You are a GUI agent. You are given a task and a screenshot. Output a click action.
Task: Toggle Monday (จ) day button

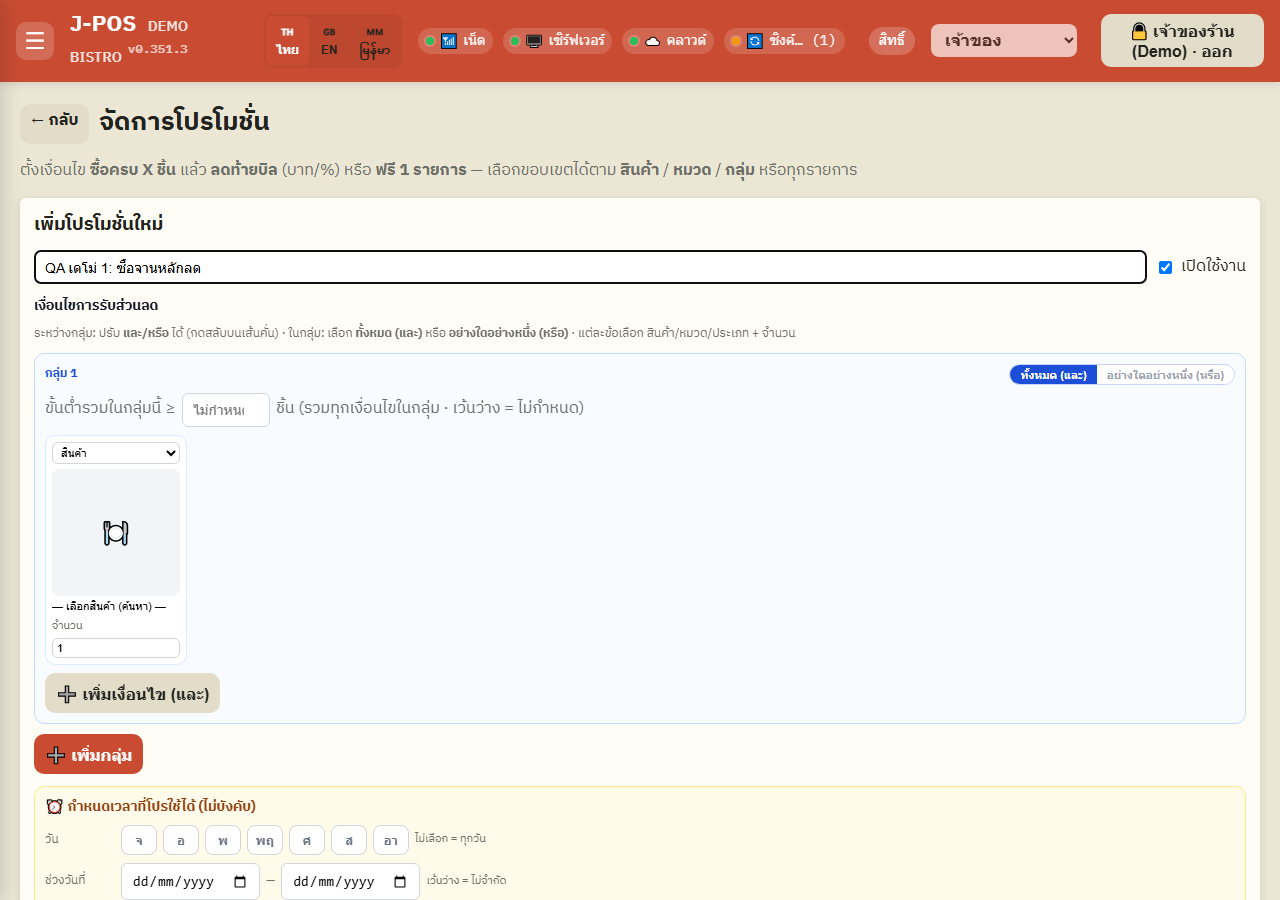point(139,840)
